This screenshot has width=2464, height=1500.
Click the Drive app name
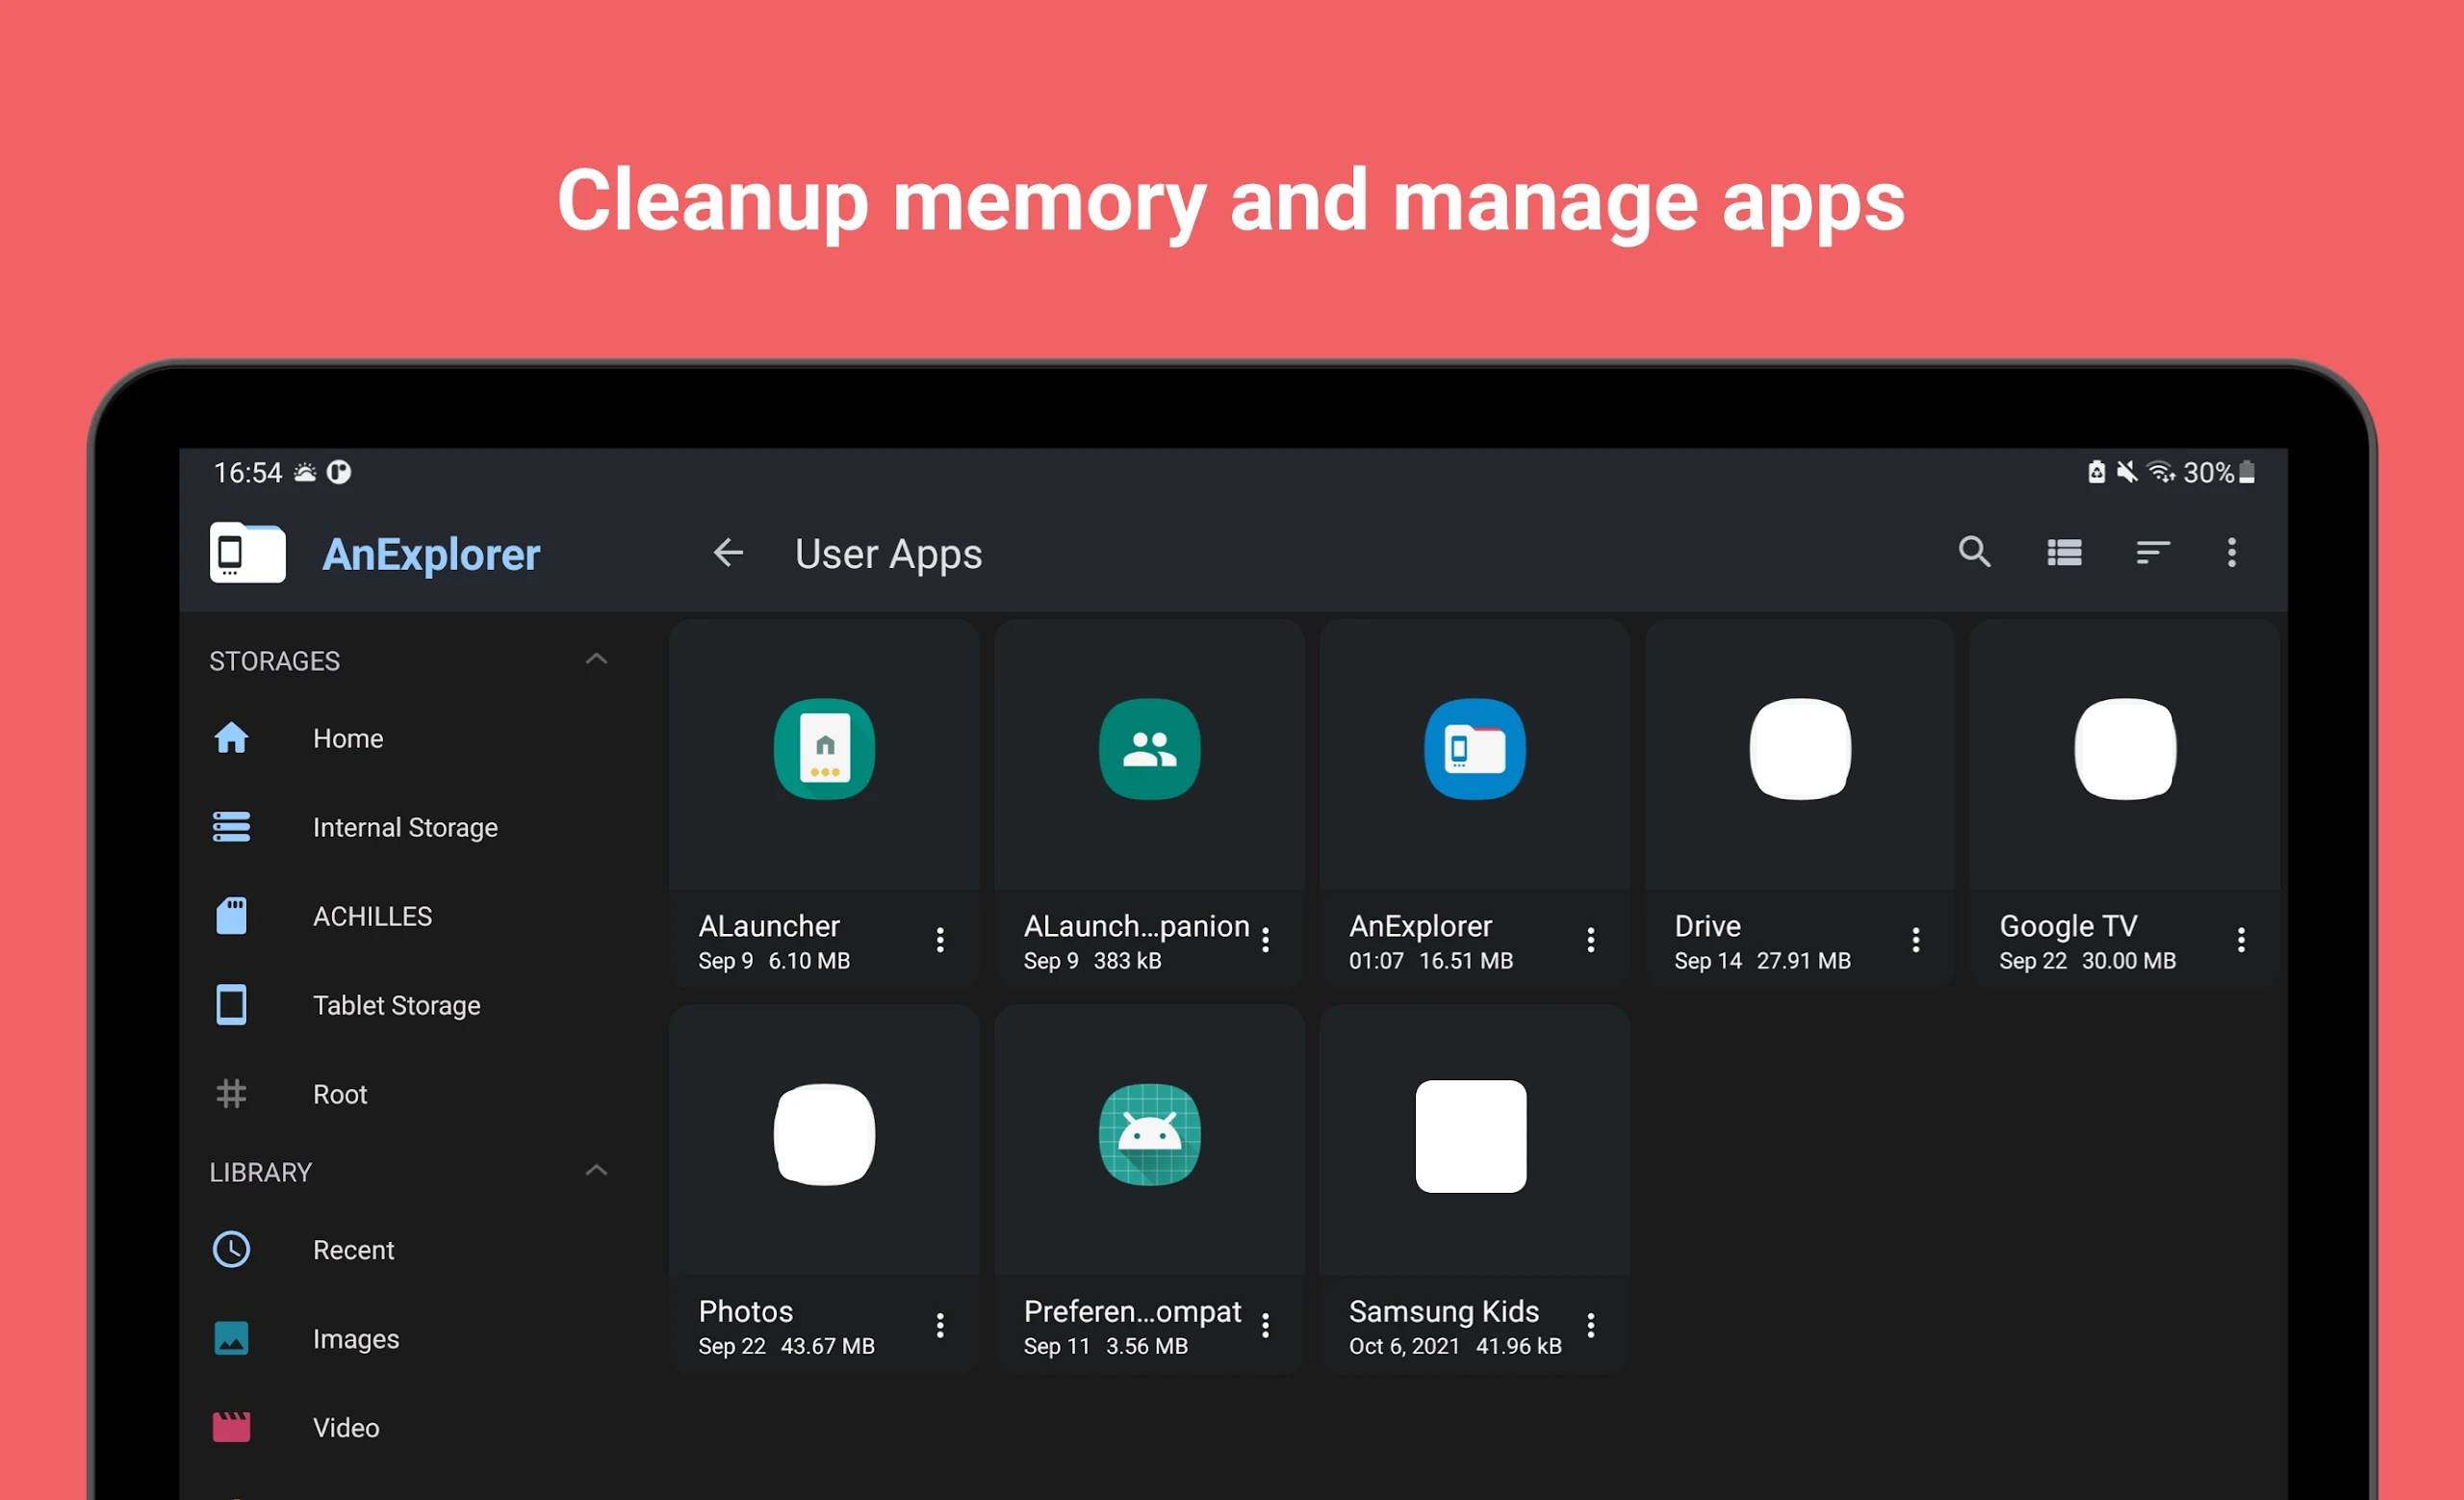(x=1707, y=926)
